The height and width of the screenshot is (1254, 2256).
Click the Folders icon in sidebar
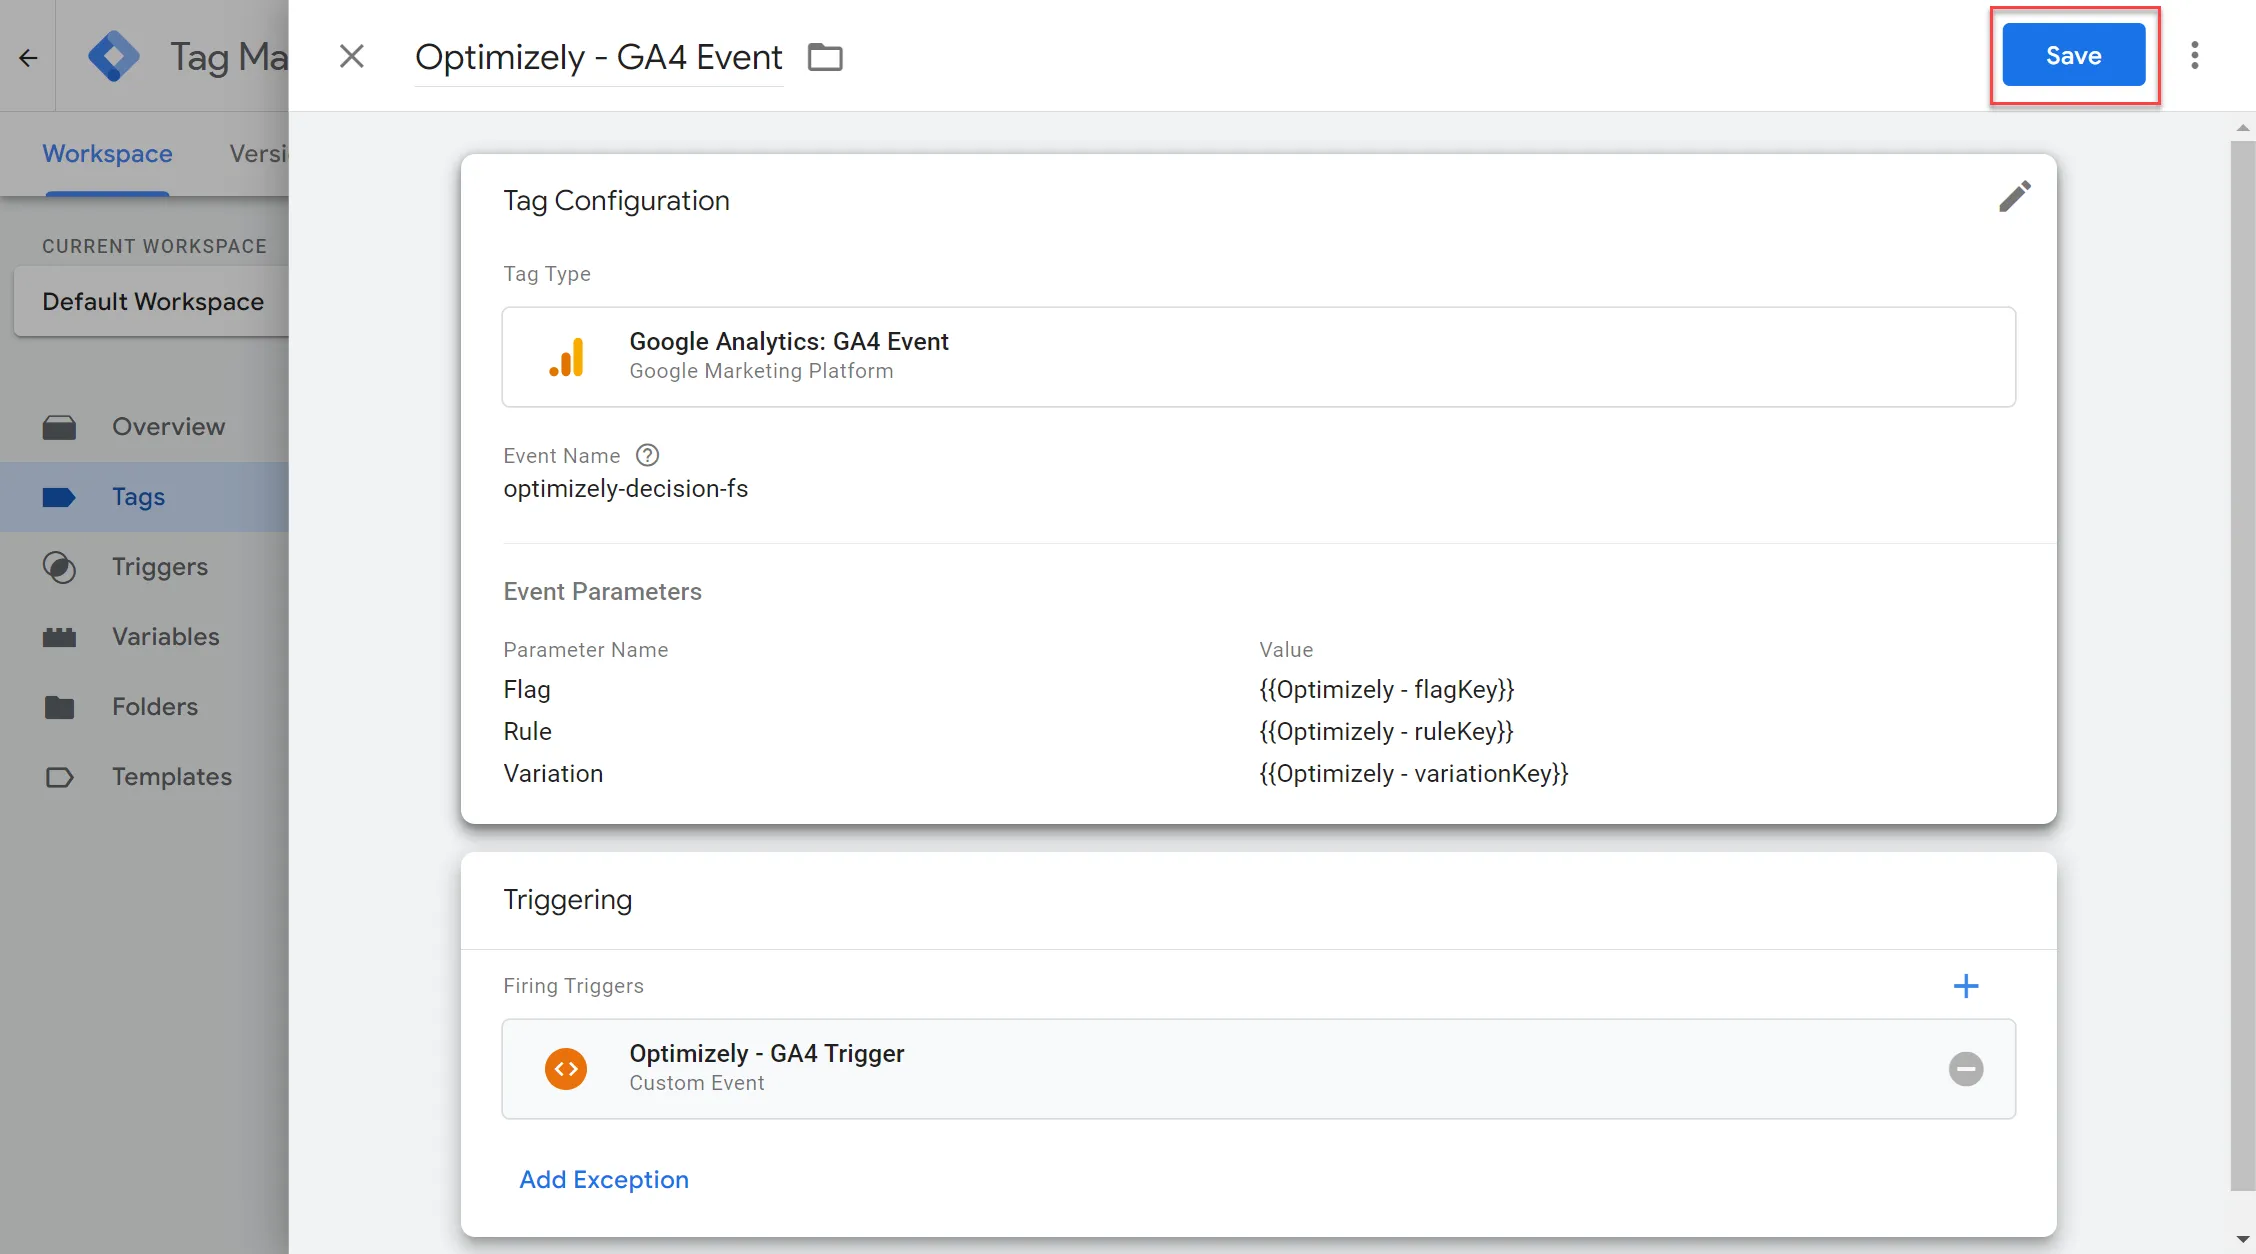click(x=59, y=707)
